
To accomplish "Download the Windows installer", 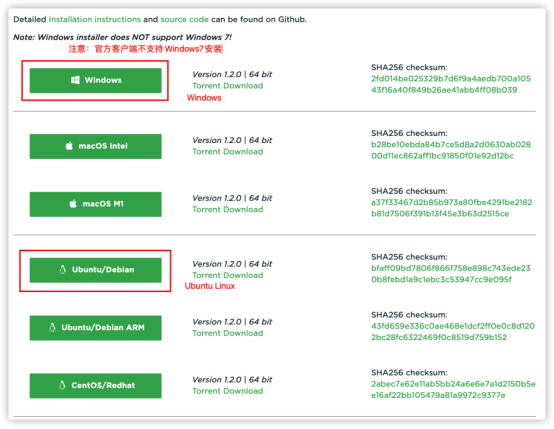I will pyautogui.click(x=95, y=81).
